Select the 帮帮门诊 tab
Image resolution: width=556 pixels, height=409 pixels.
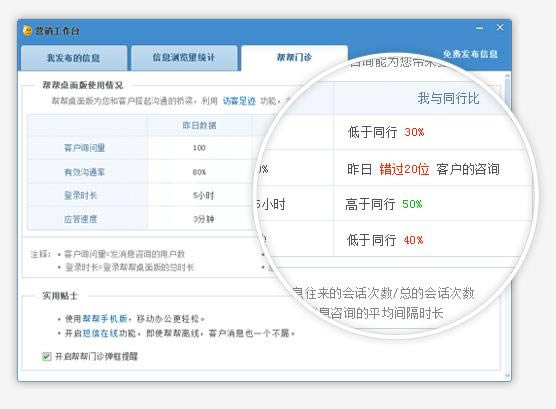pos(294,57)
